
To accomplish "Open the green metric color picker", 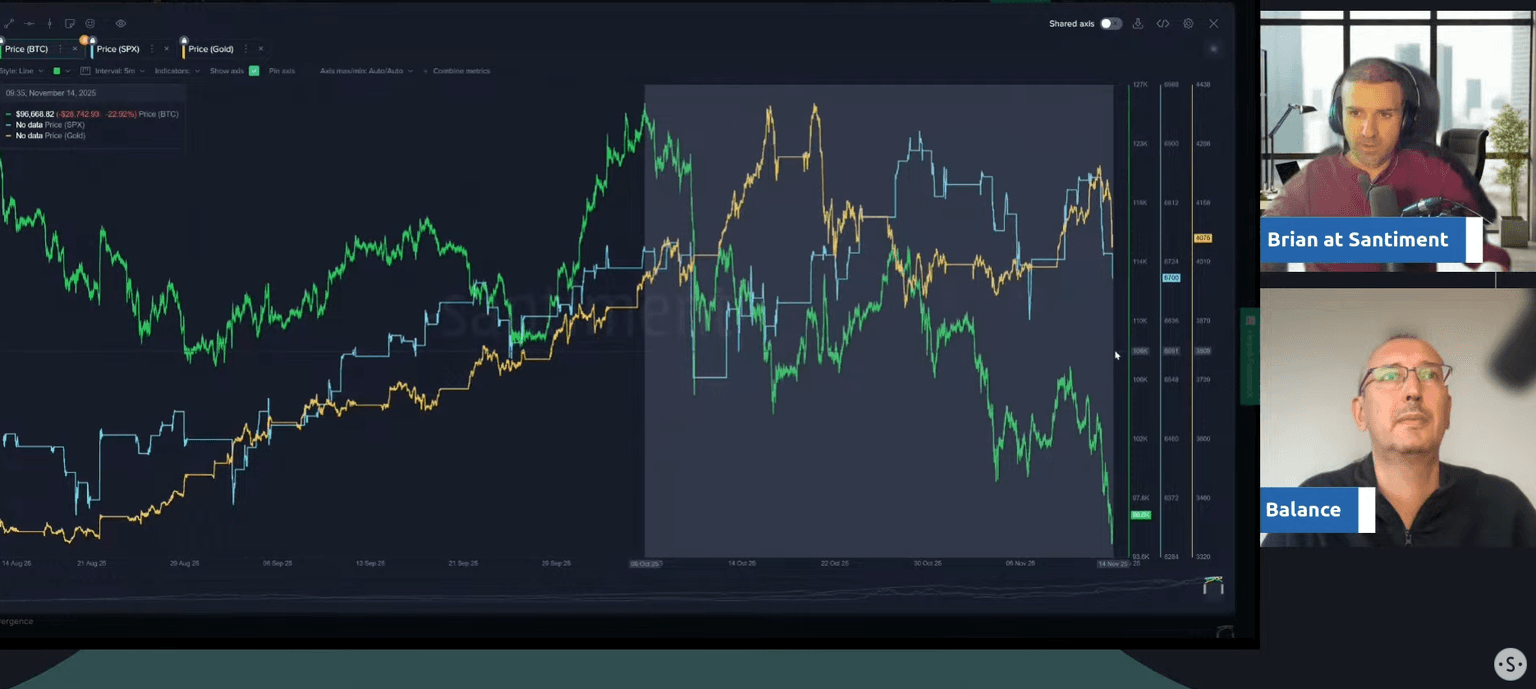I will point(59,71).
